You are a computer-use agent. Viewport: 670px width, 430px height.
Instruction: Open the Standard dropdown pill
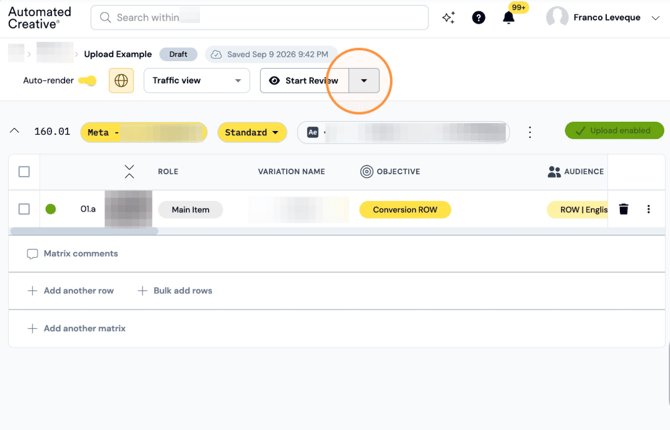pyautogui.click(x=252, y=133)
